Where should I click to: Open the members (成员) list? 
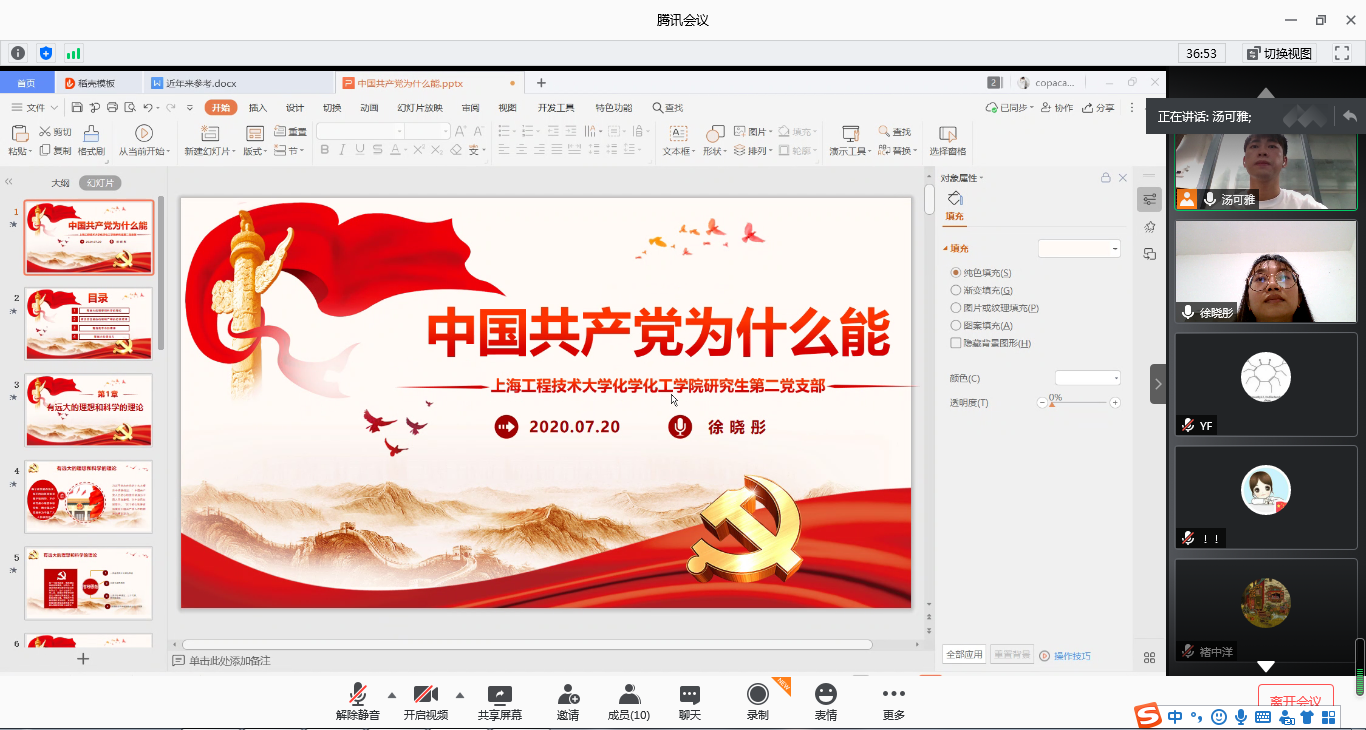point(629,701)
